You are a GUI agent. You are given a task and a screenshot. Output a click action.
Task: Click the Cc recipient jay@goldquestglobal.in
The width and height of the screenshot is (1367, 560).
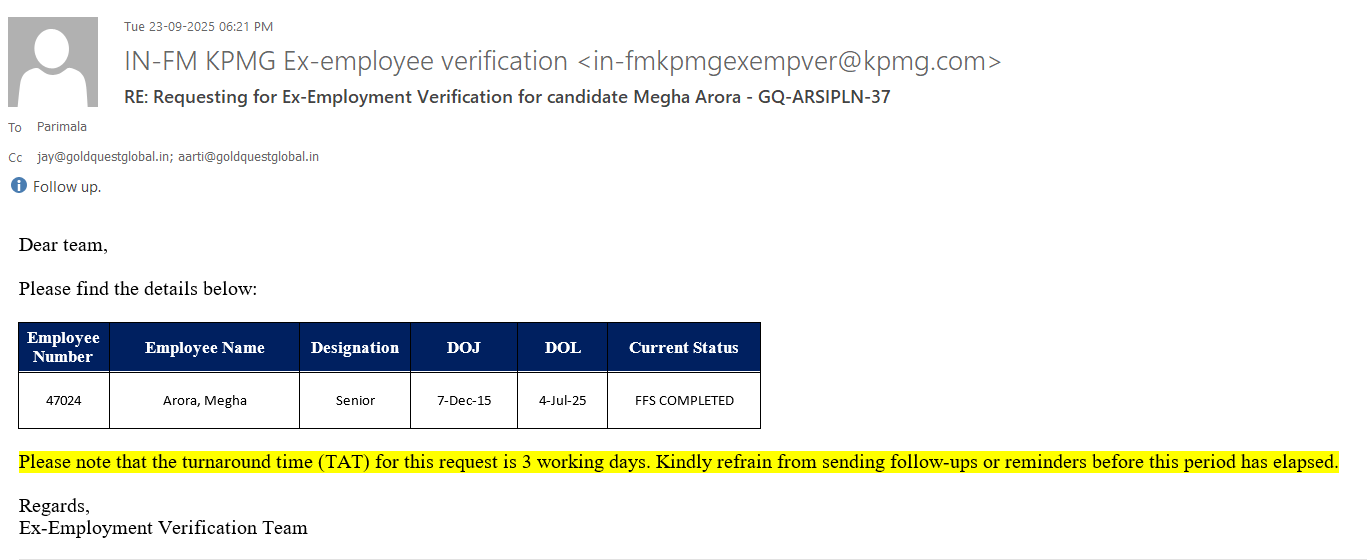click(x=103, y=157)
